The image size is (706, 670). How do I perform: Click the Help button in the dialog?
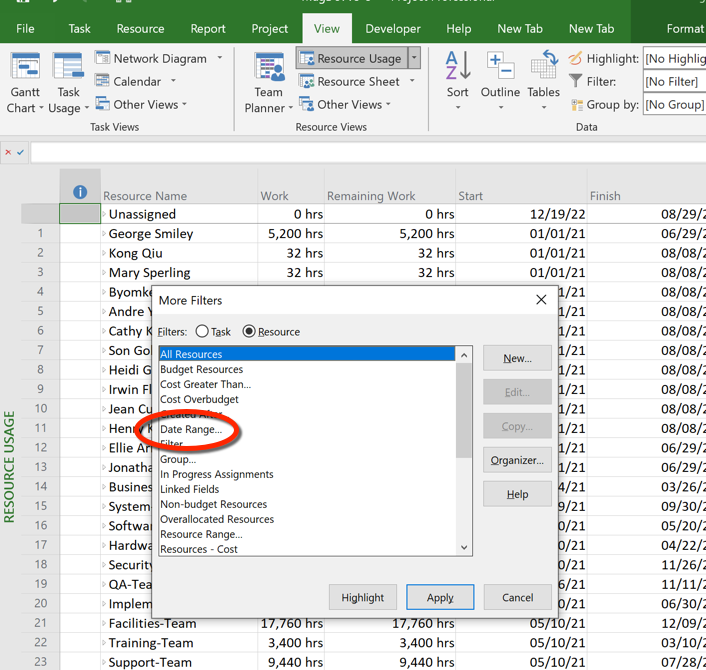click(517, 494)
